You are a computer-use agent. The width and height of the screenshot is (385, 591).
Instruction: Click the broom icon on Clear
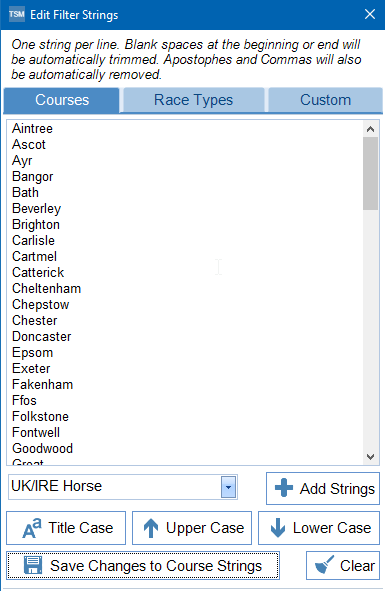coord(324,565)
